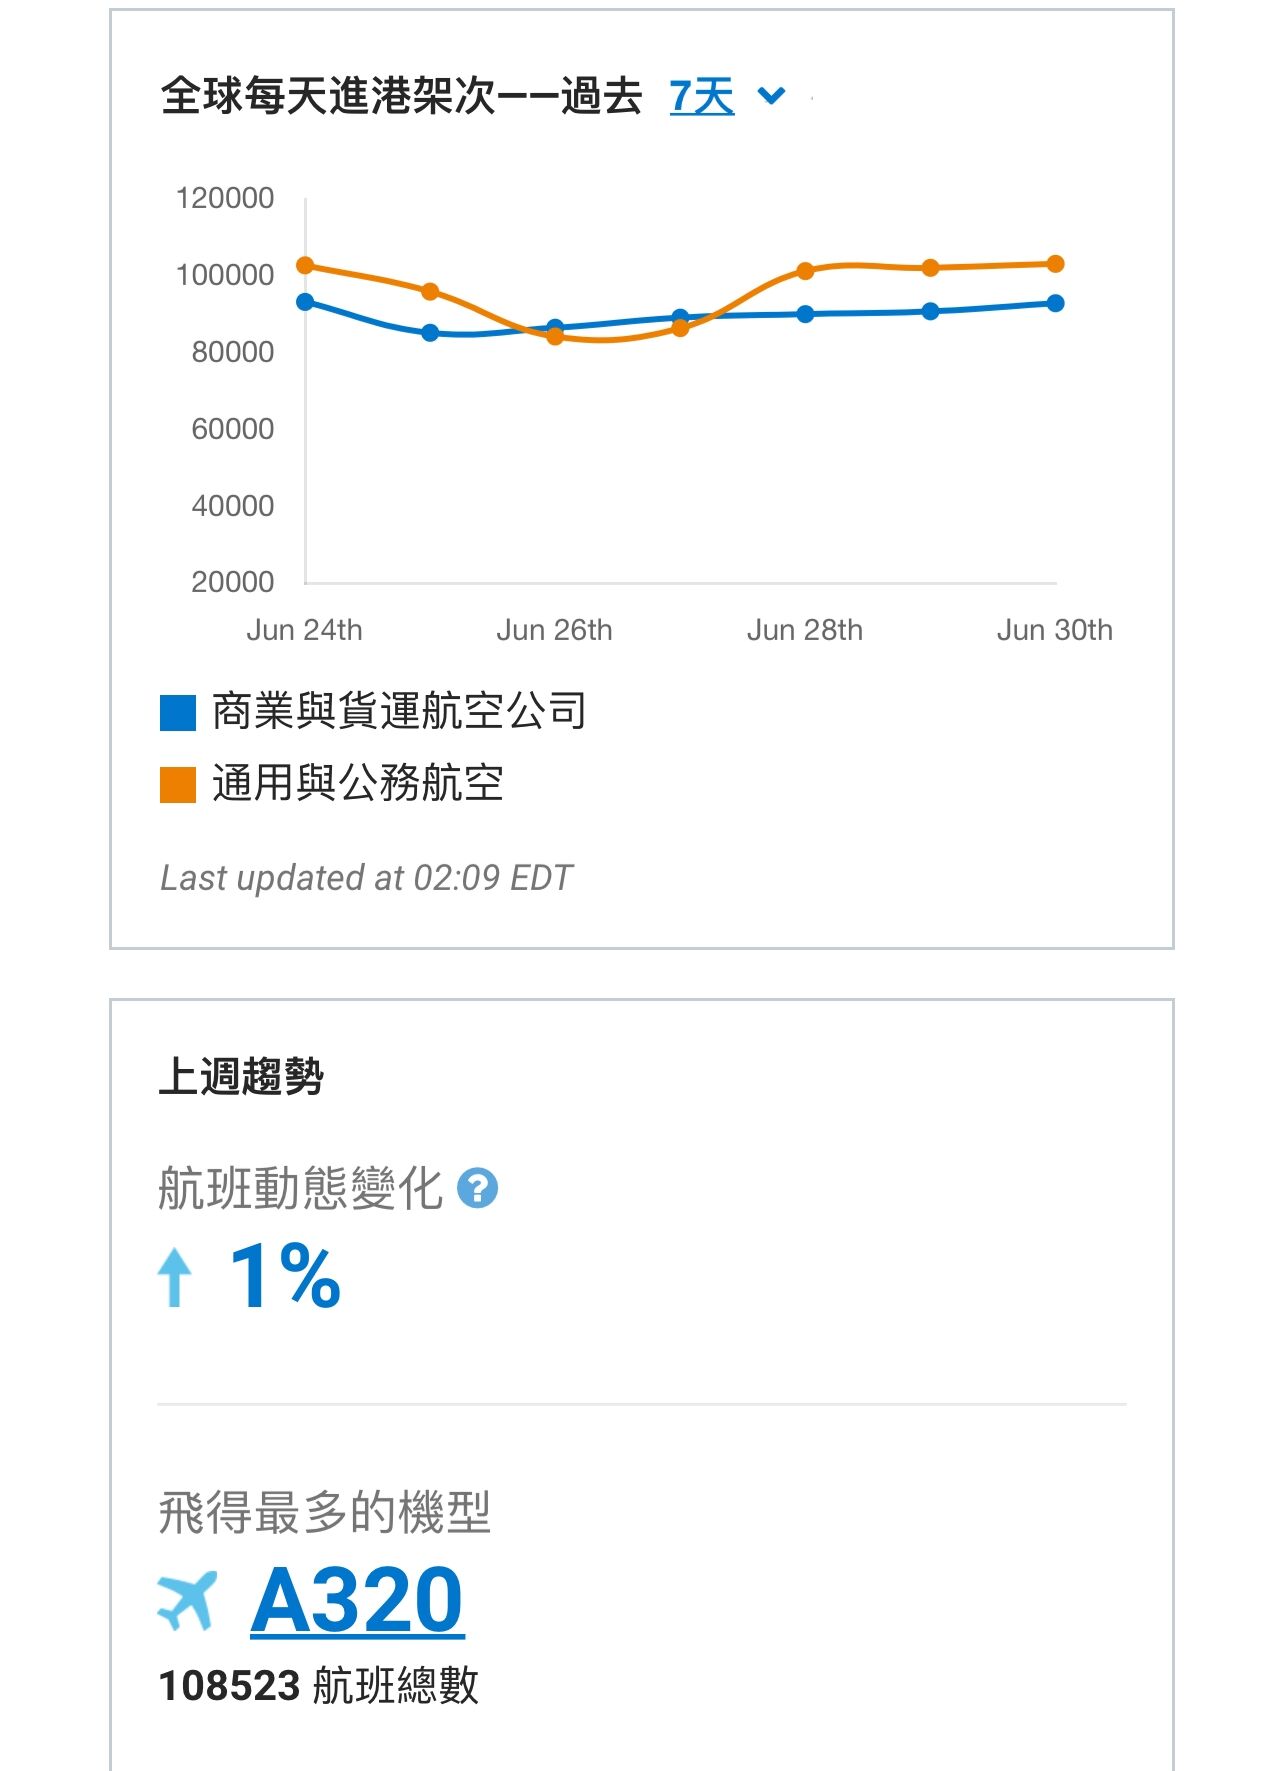Click the 1% flight change value

click(285, 1276)
